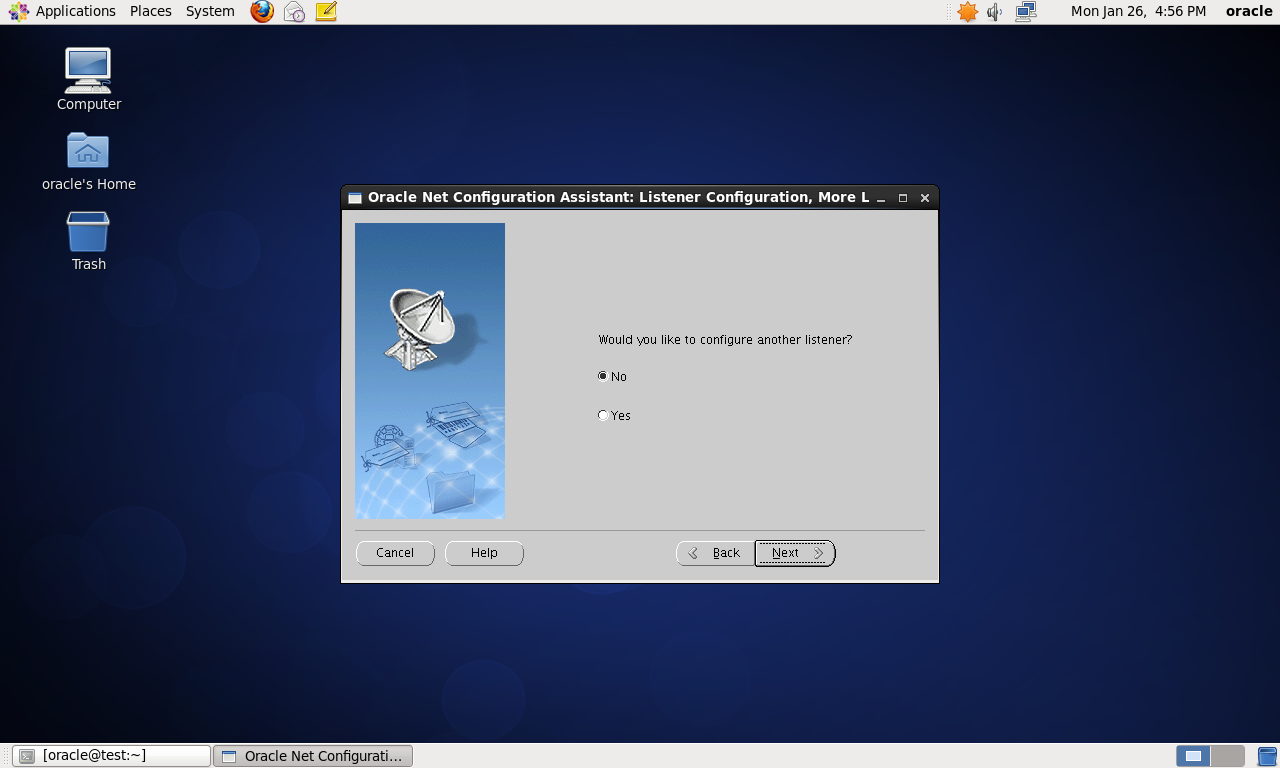This screenshot has width=1280, height=768.
Task: Open the volume control icon
Action: coord(995,12)
